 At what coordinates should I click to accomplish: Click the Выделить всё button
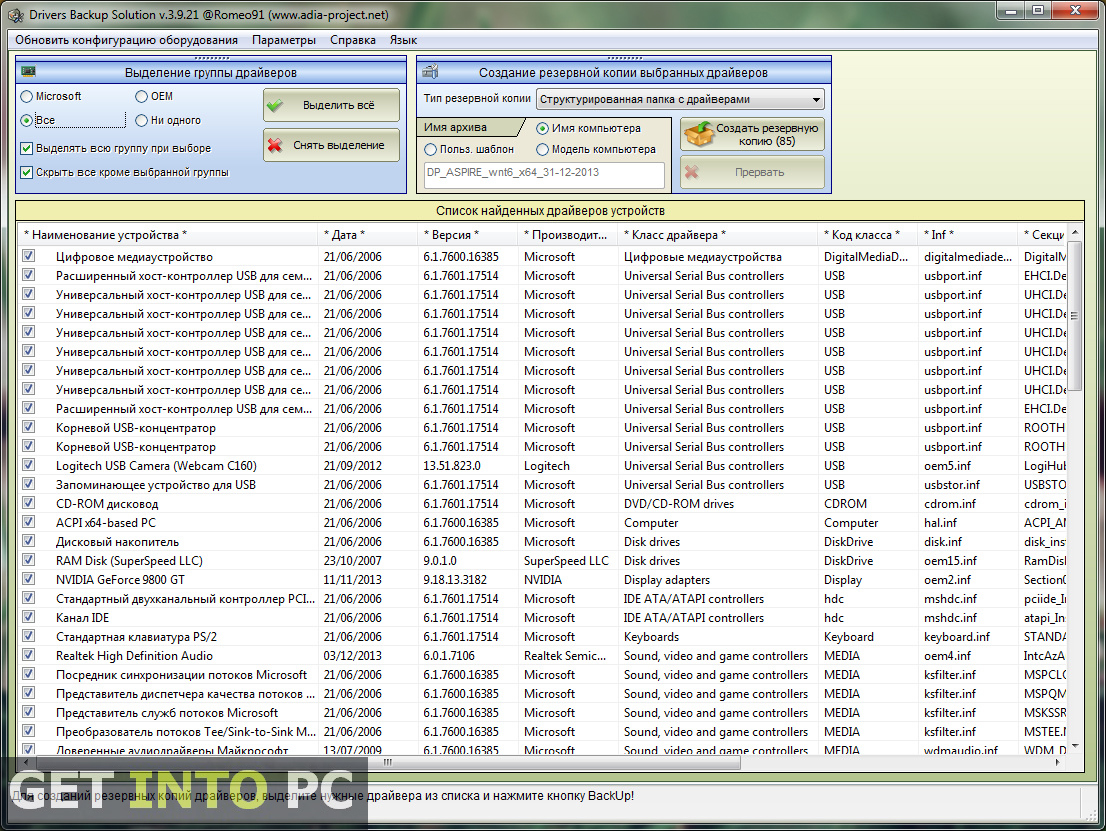(332, 105)
